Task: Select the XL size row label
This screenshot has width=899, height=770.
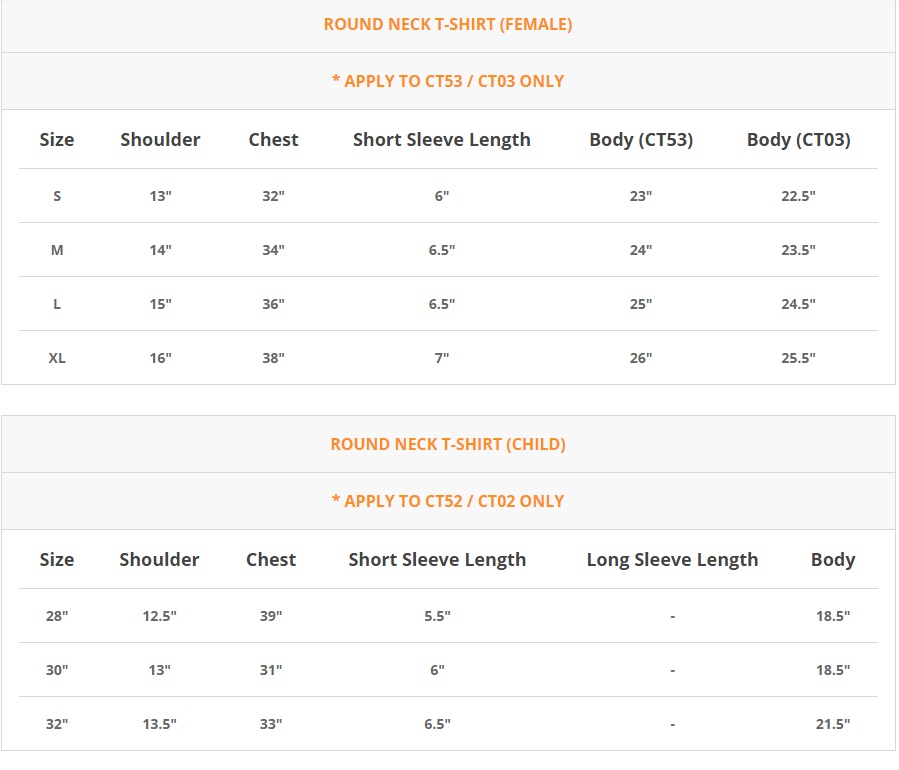Action: pos(57,358)
